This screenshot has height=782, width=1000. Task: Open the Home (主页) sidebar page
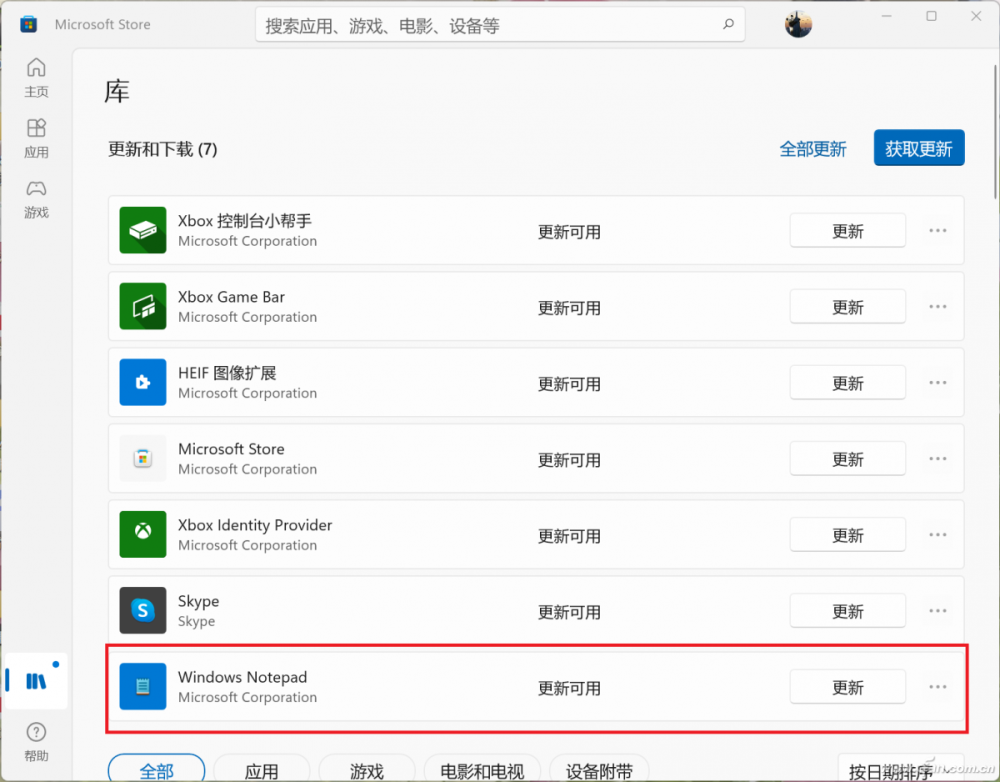point(36,77)
